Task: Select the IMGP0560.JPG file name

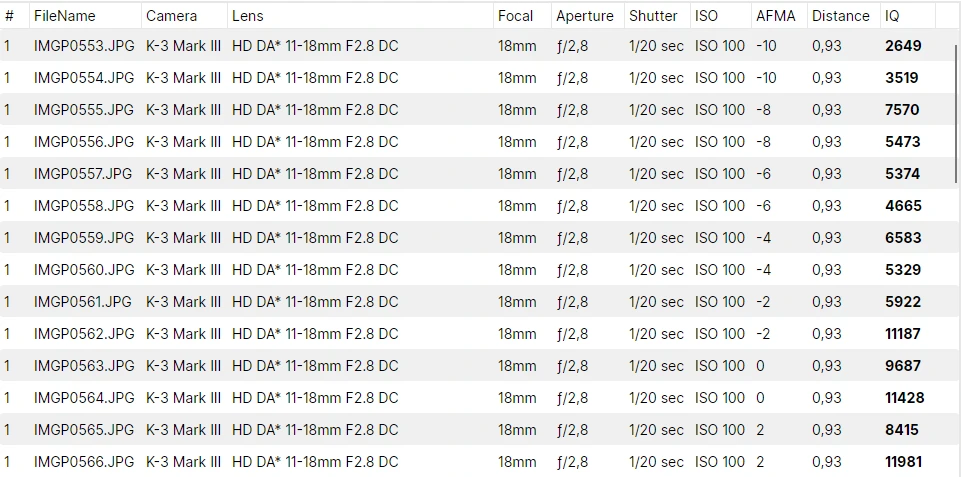Action: click(84, 270)
